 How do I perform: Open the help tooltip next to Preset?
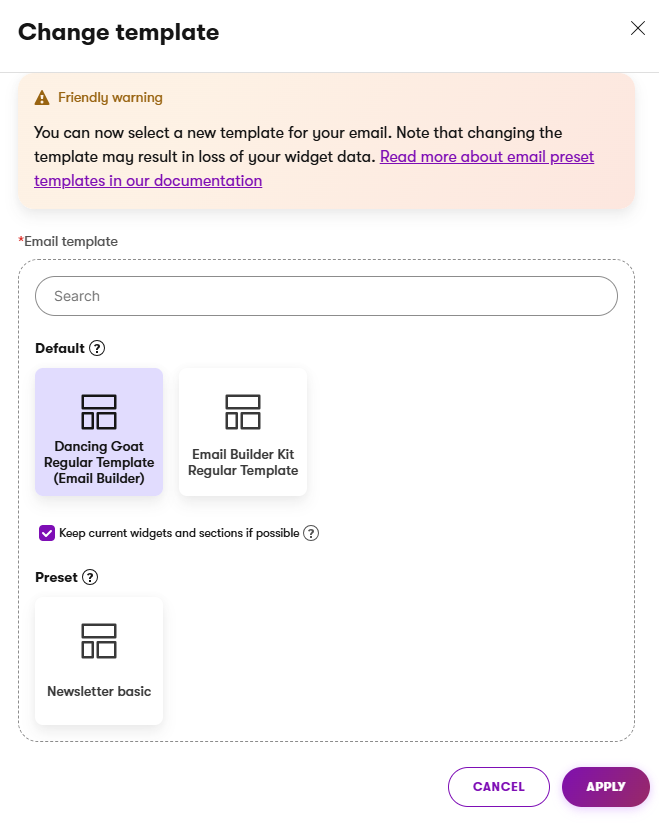(x=89, y=577)
